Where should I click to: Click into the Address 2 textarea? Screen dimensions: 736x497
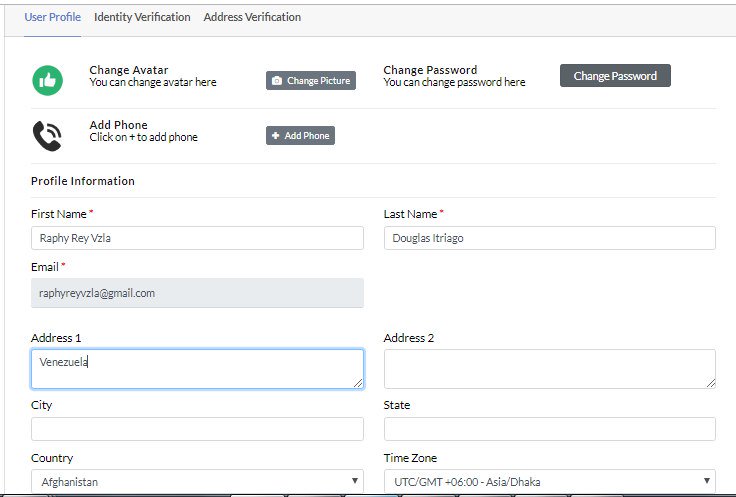pos(550,369)
